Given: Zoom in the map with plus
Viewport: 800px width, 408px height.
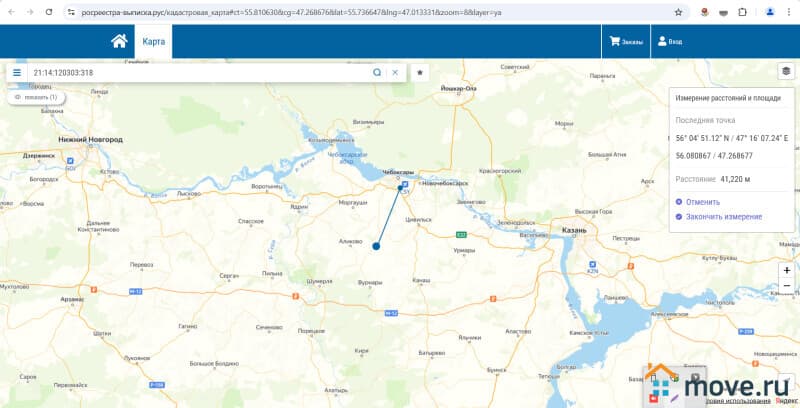Looking at the screenshot, I should coord(787,270).
